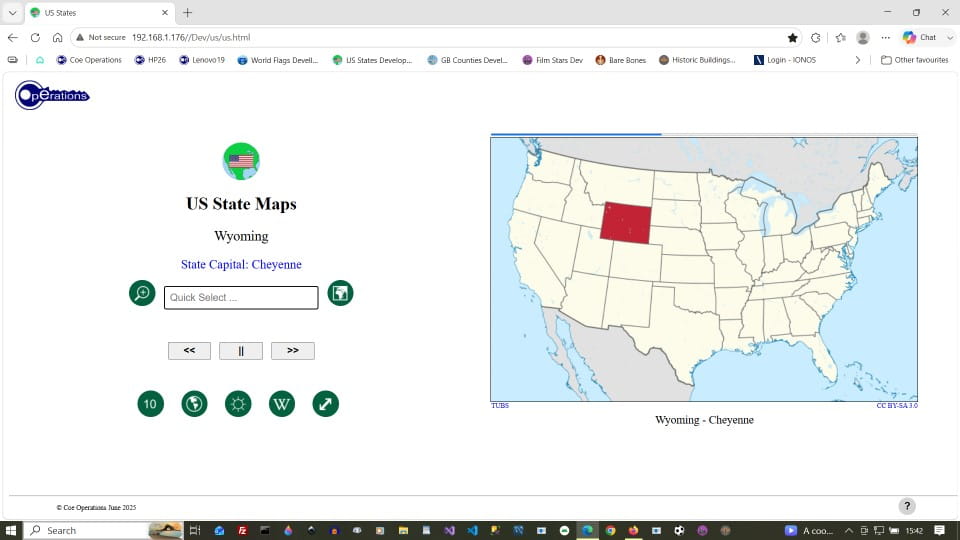Open the Historic Buildings bookmark
The height and width of the screenshot is (540, 960).
tap(697, 60)
